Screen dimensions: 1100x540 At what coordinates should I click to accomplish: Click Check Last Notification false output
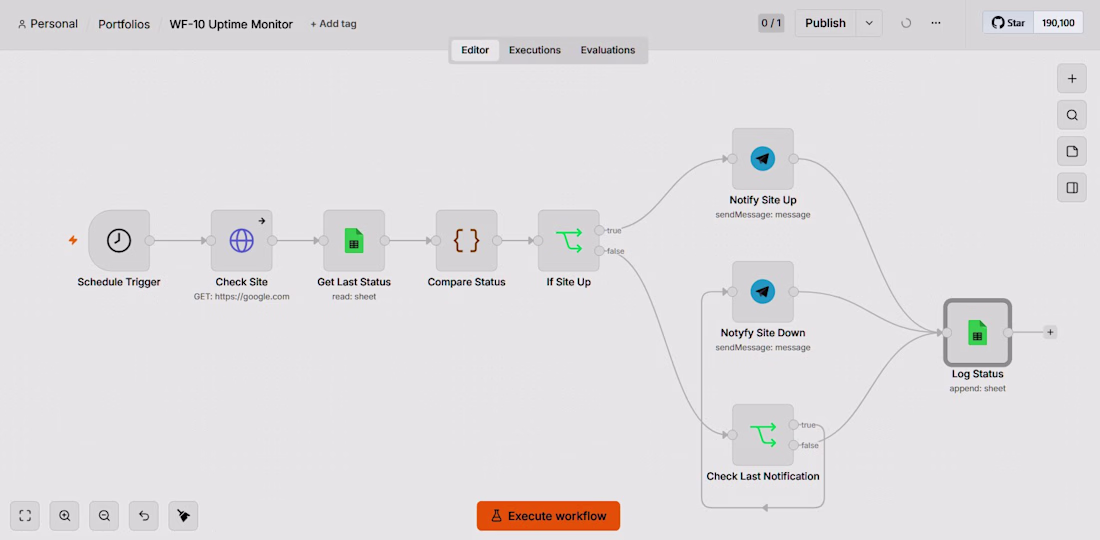click(793, 445)
